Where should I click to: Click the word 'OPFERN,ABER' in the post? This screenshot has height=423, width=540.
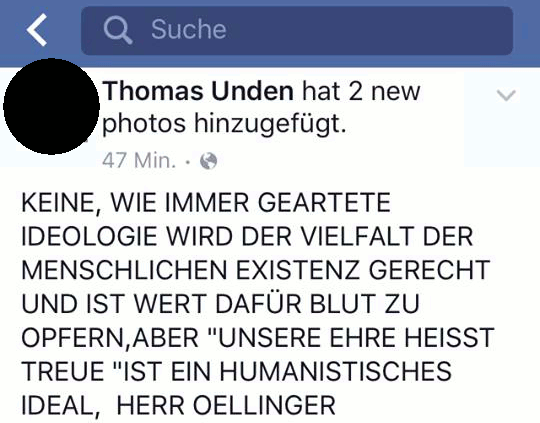pyautogui.click(x=110, y=338)
